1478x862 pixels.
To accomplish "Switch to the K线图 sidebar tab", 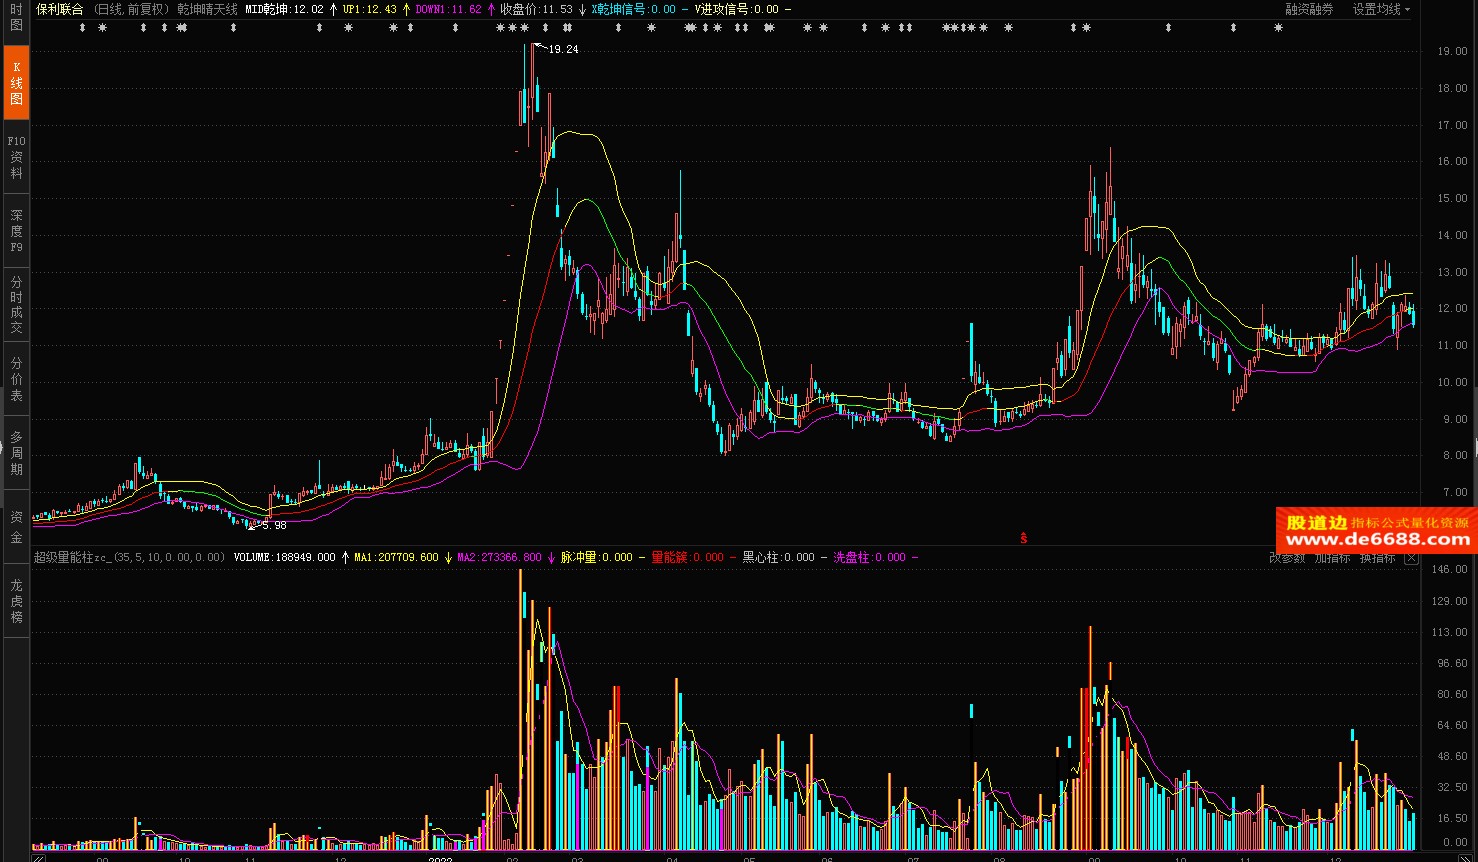I will 16,83.
